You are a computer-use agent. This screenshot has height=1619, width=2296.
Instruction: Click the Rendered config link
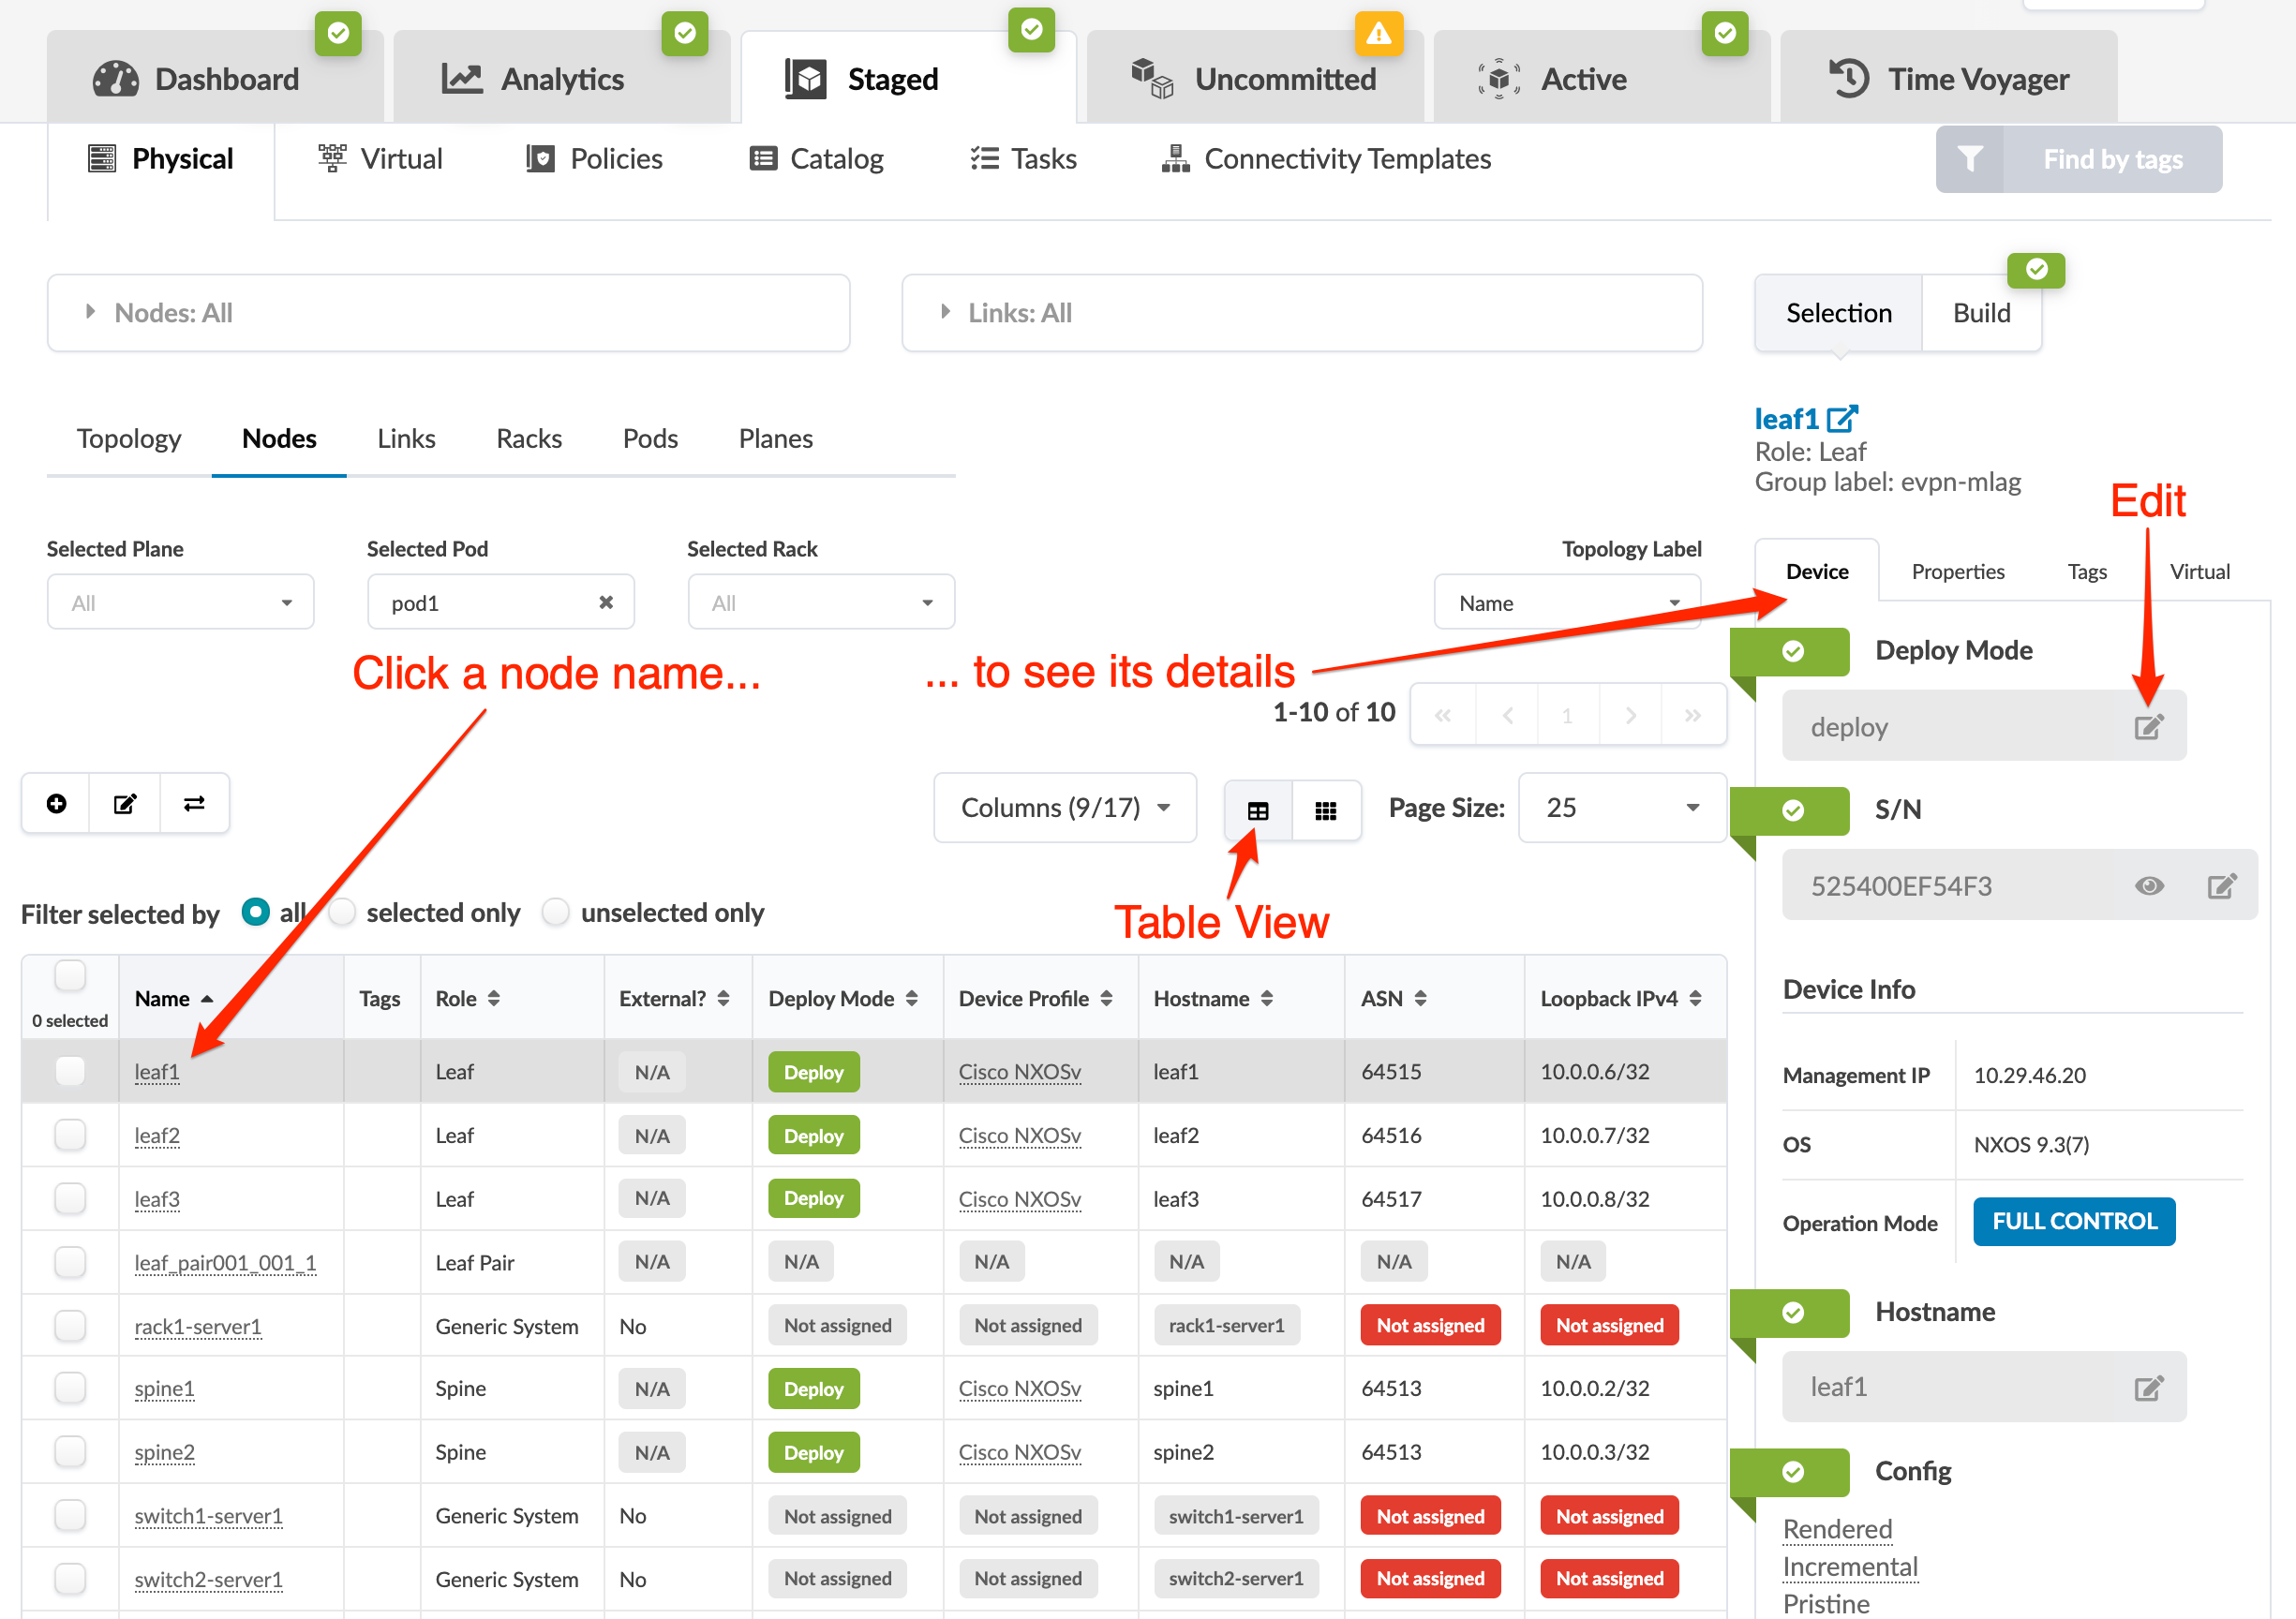pos(1836,1529)
